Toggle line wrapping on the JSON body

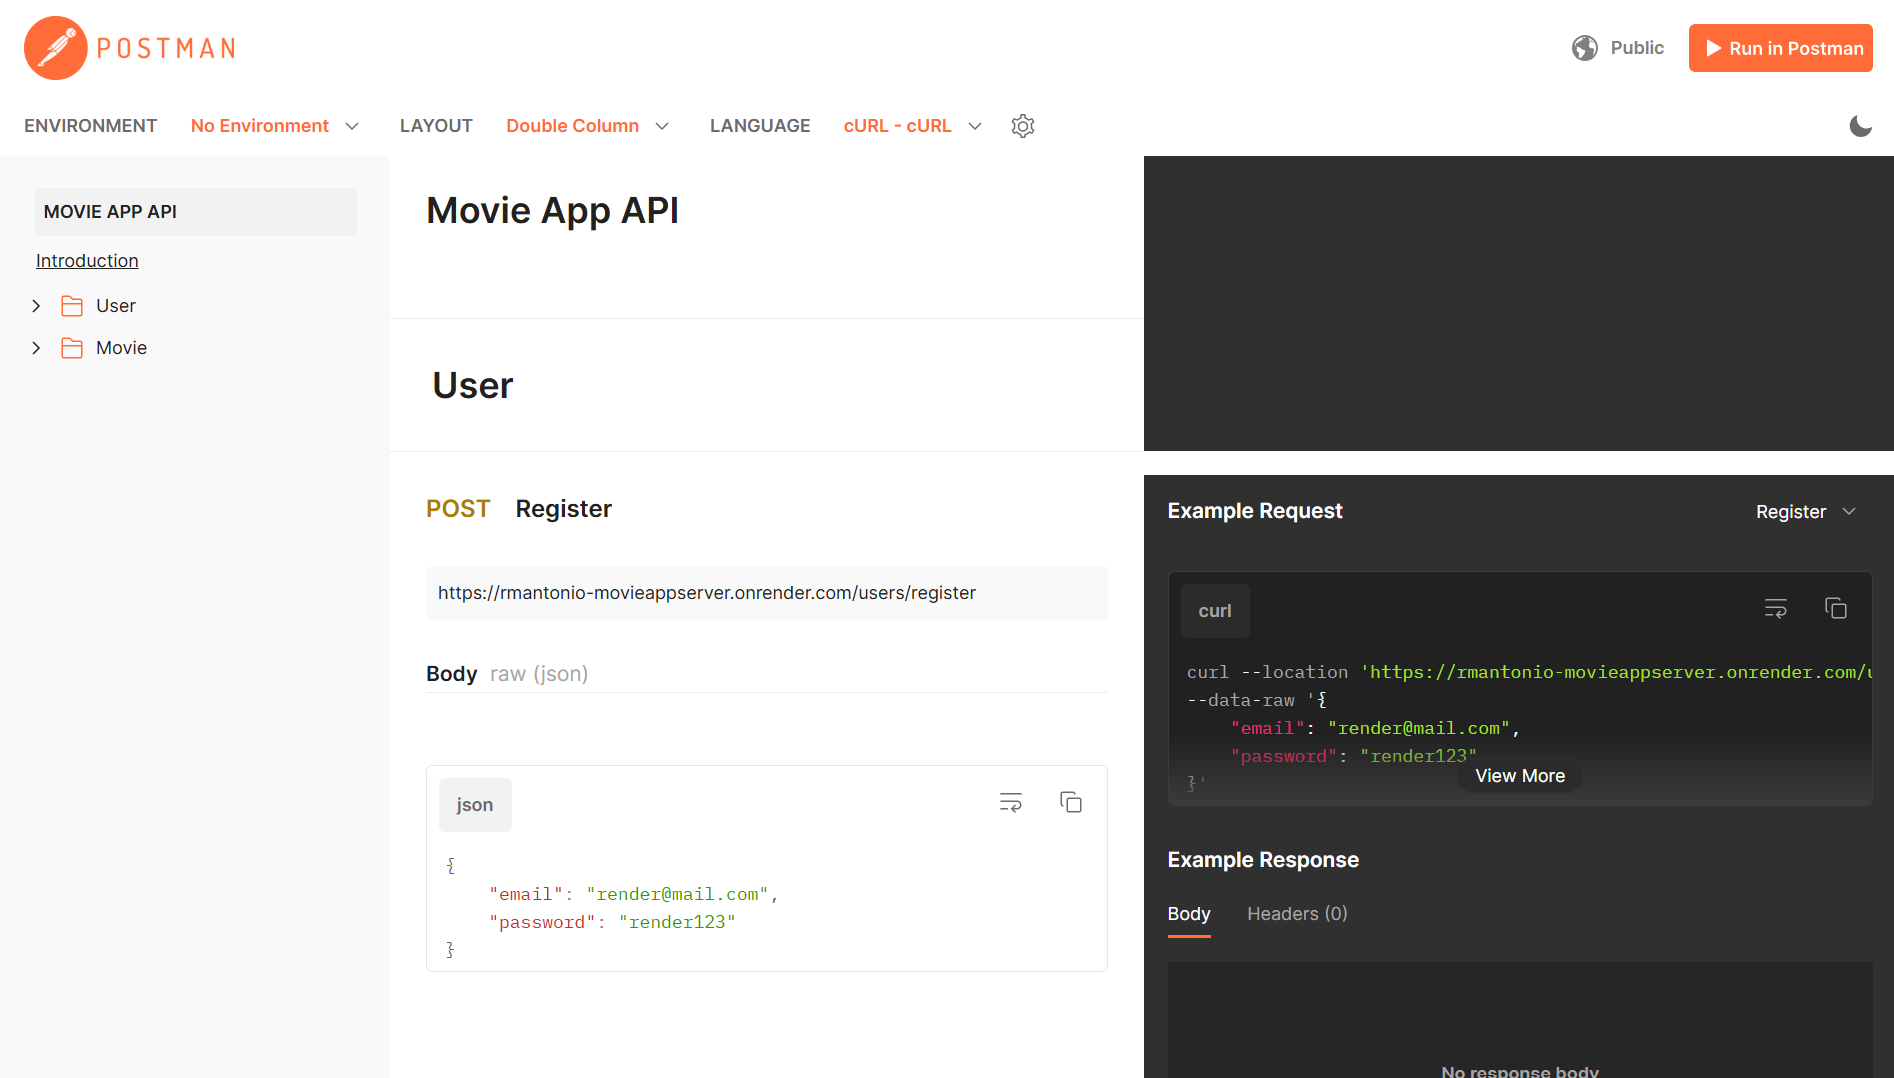pos(1010,802)
